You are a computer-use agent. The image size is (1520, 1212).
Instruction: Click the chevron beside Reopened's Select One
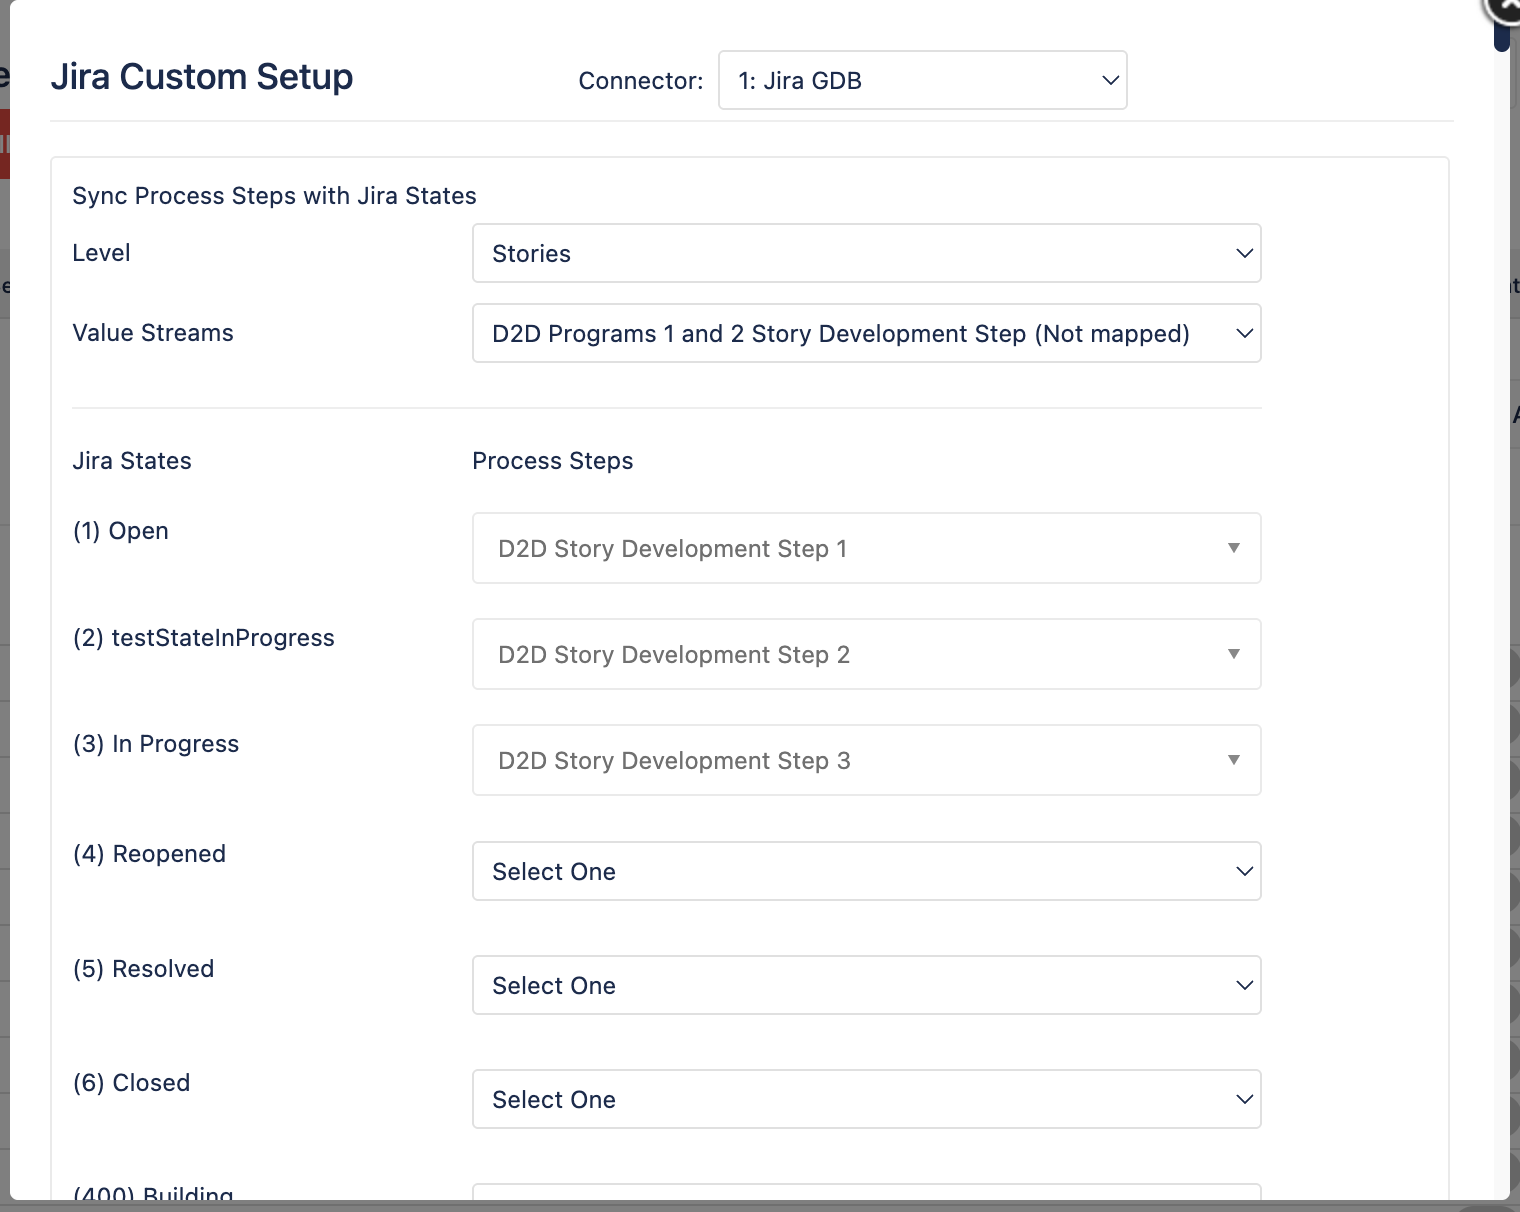click(1245, 871)
